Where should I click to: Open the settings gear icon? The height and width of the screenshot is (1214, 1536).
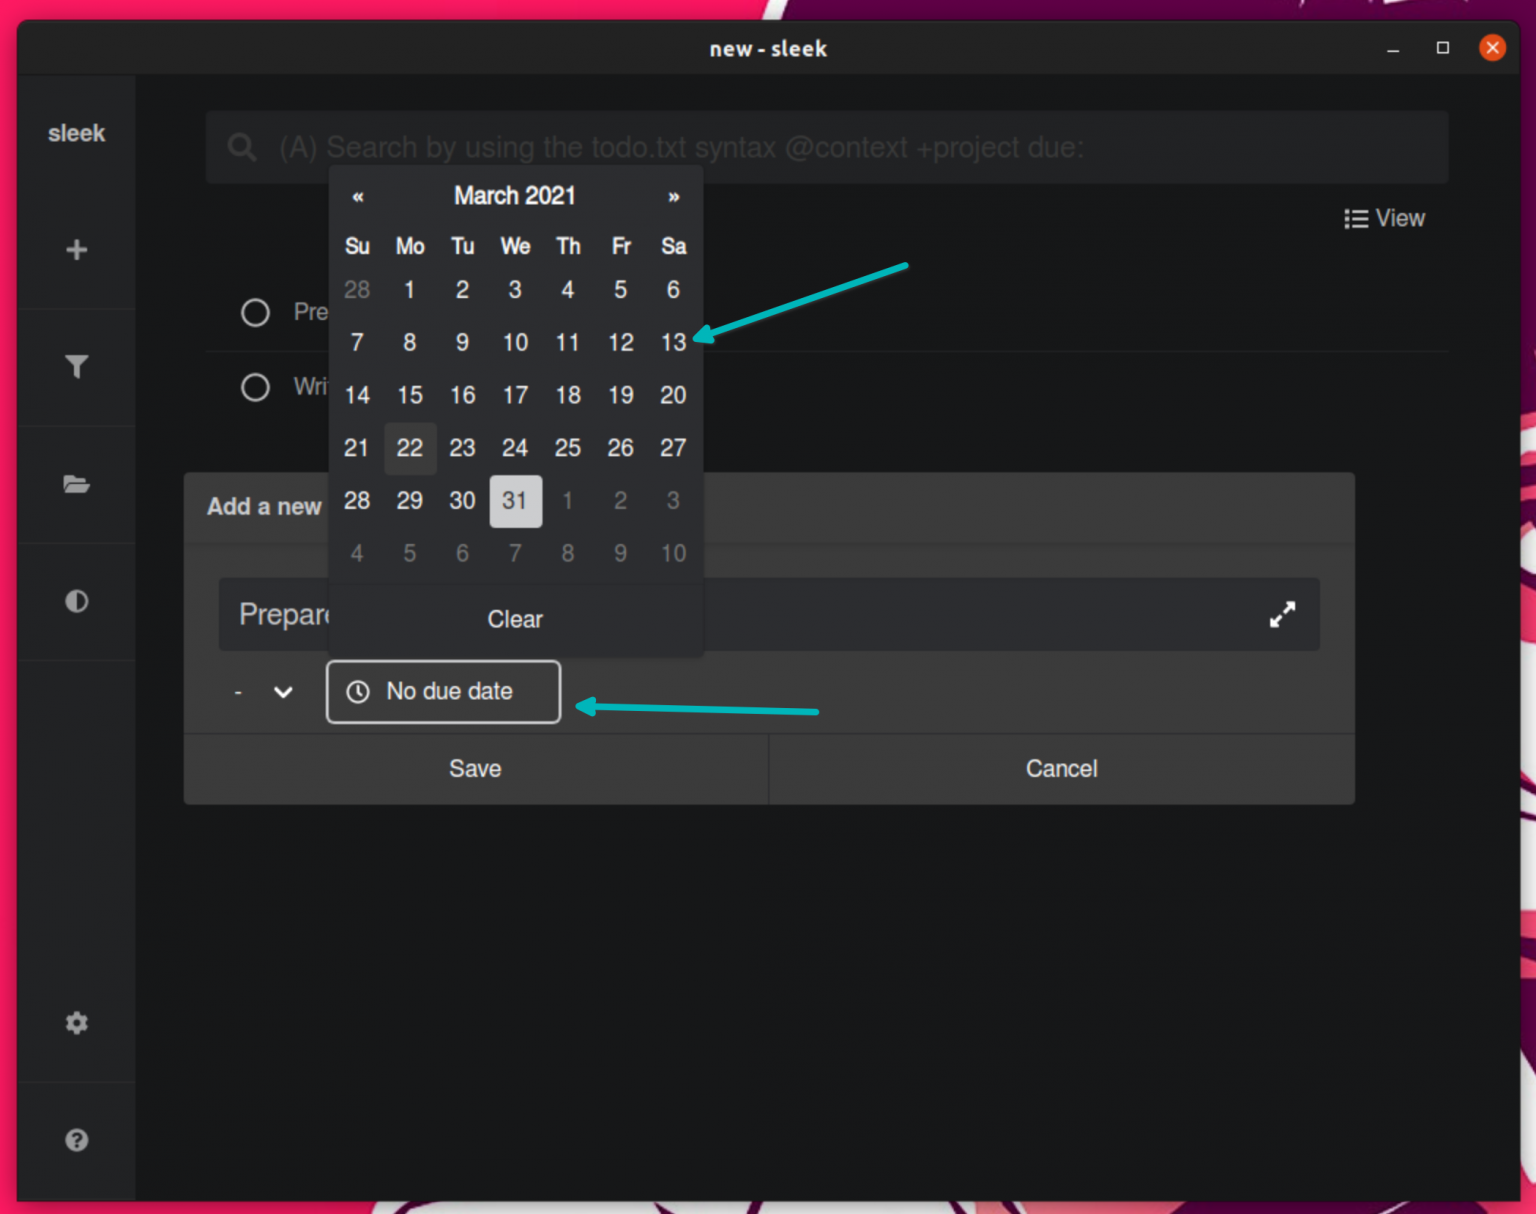pyautogui.click(x=76, y=1022)
